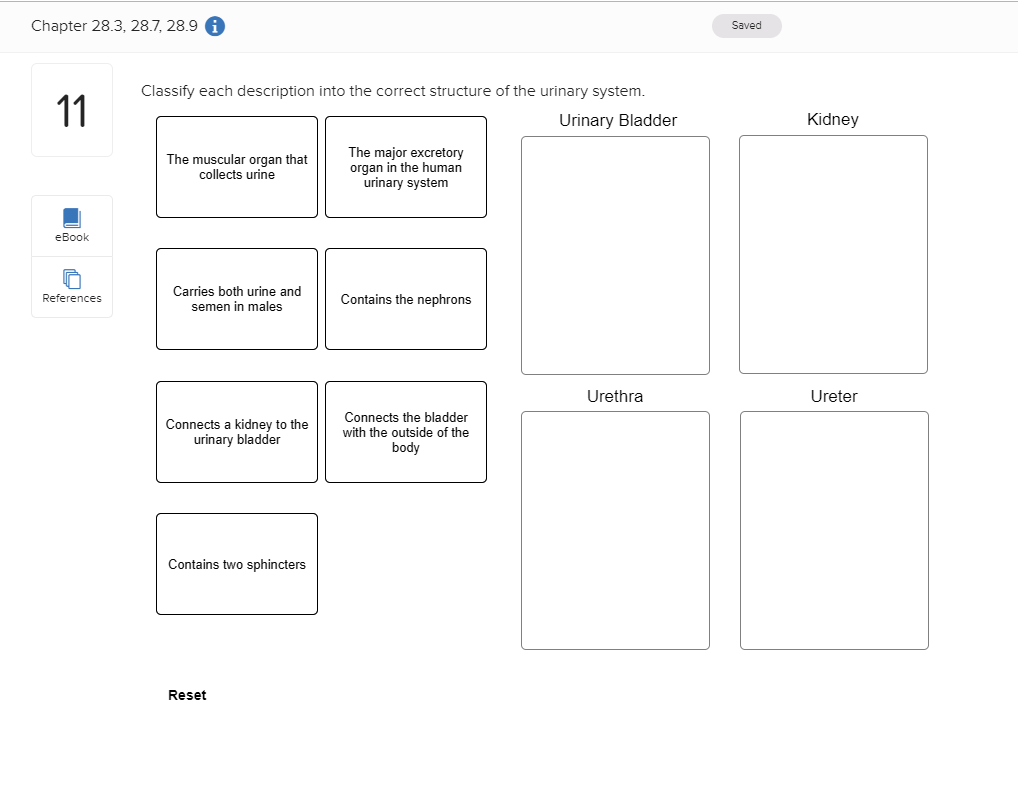Select the card describing bladder-to-outside connection
This screenshot has height=805, width=1018.
coord(405,431)
